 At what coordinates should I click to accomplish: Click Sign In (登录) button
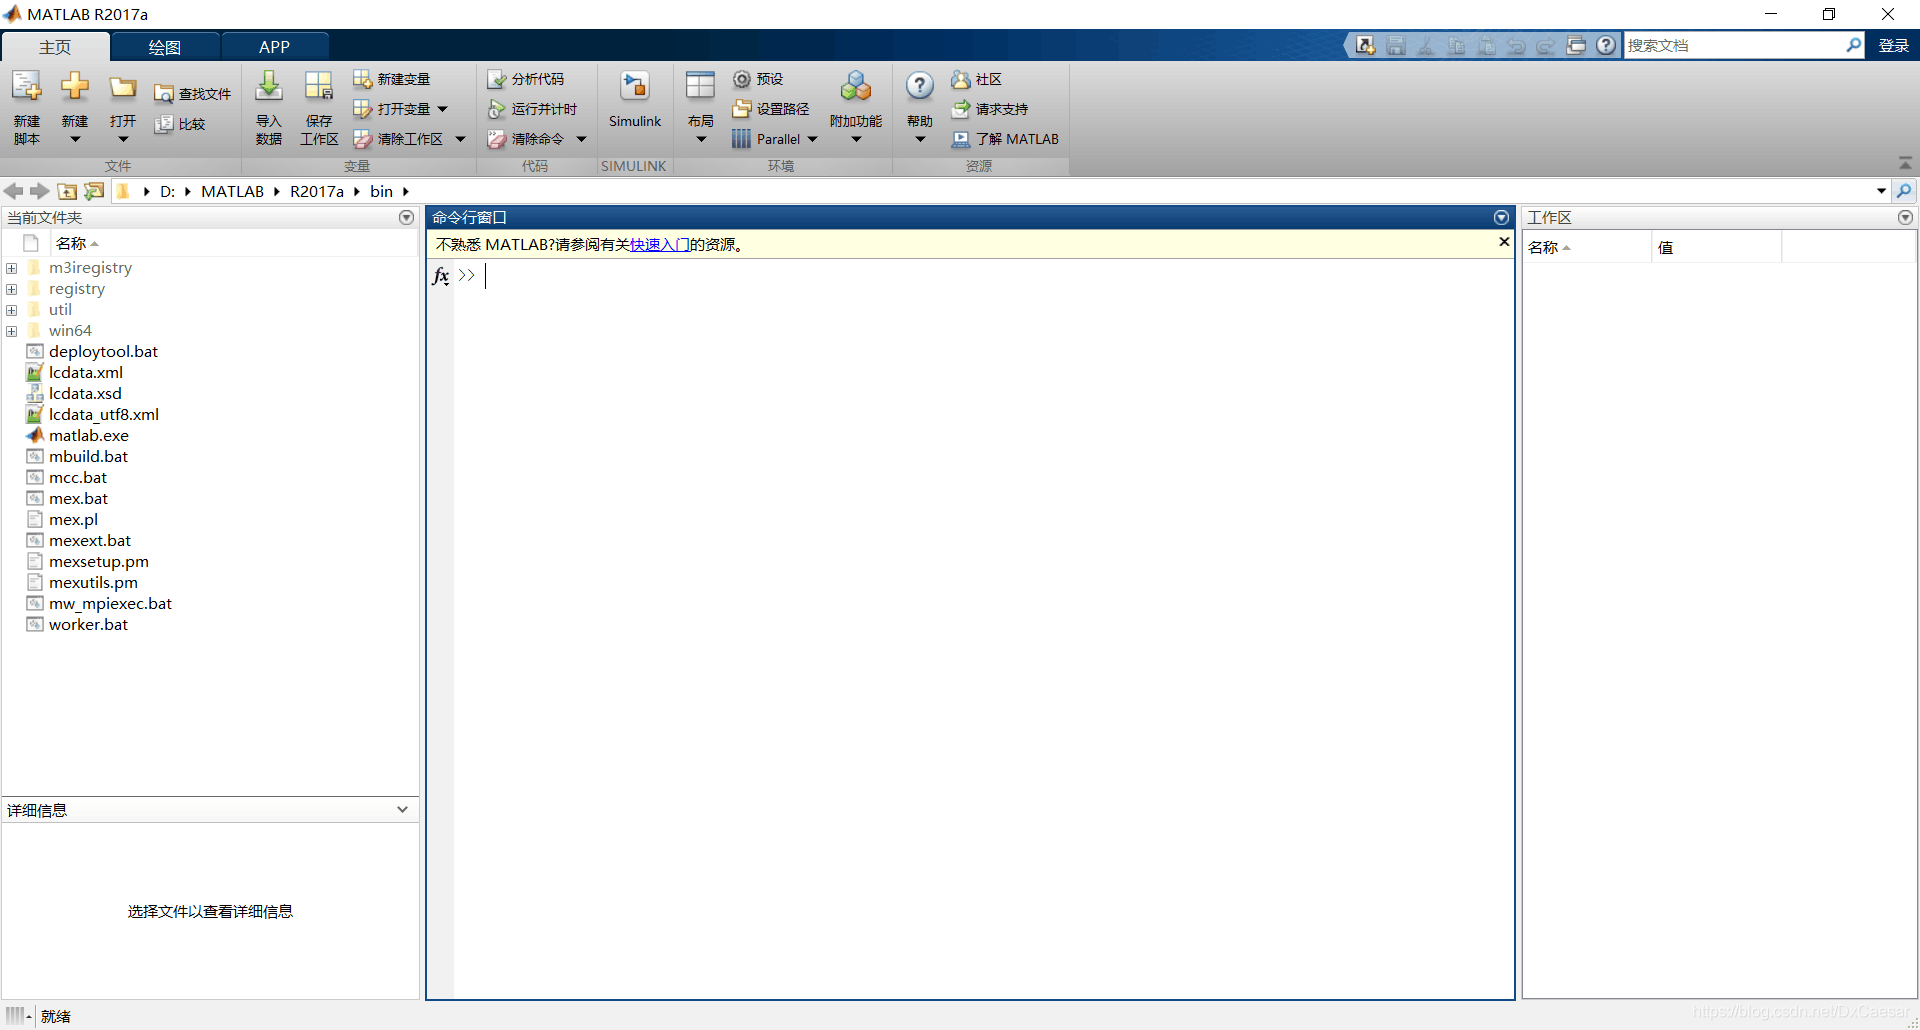click(x=1893, y=46)
